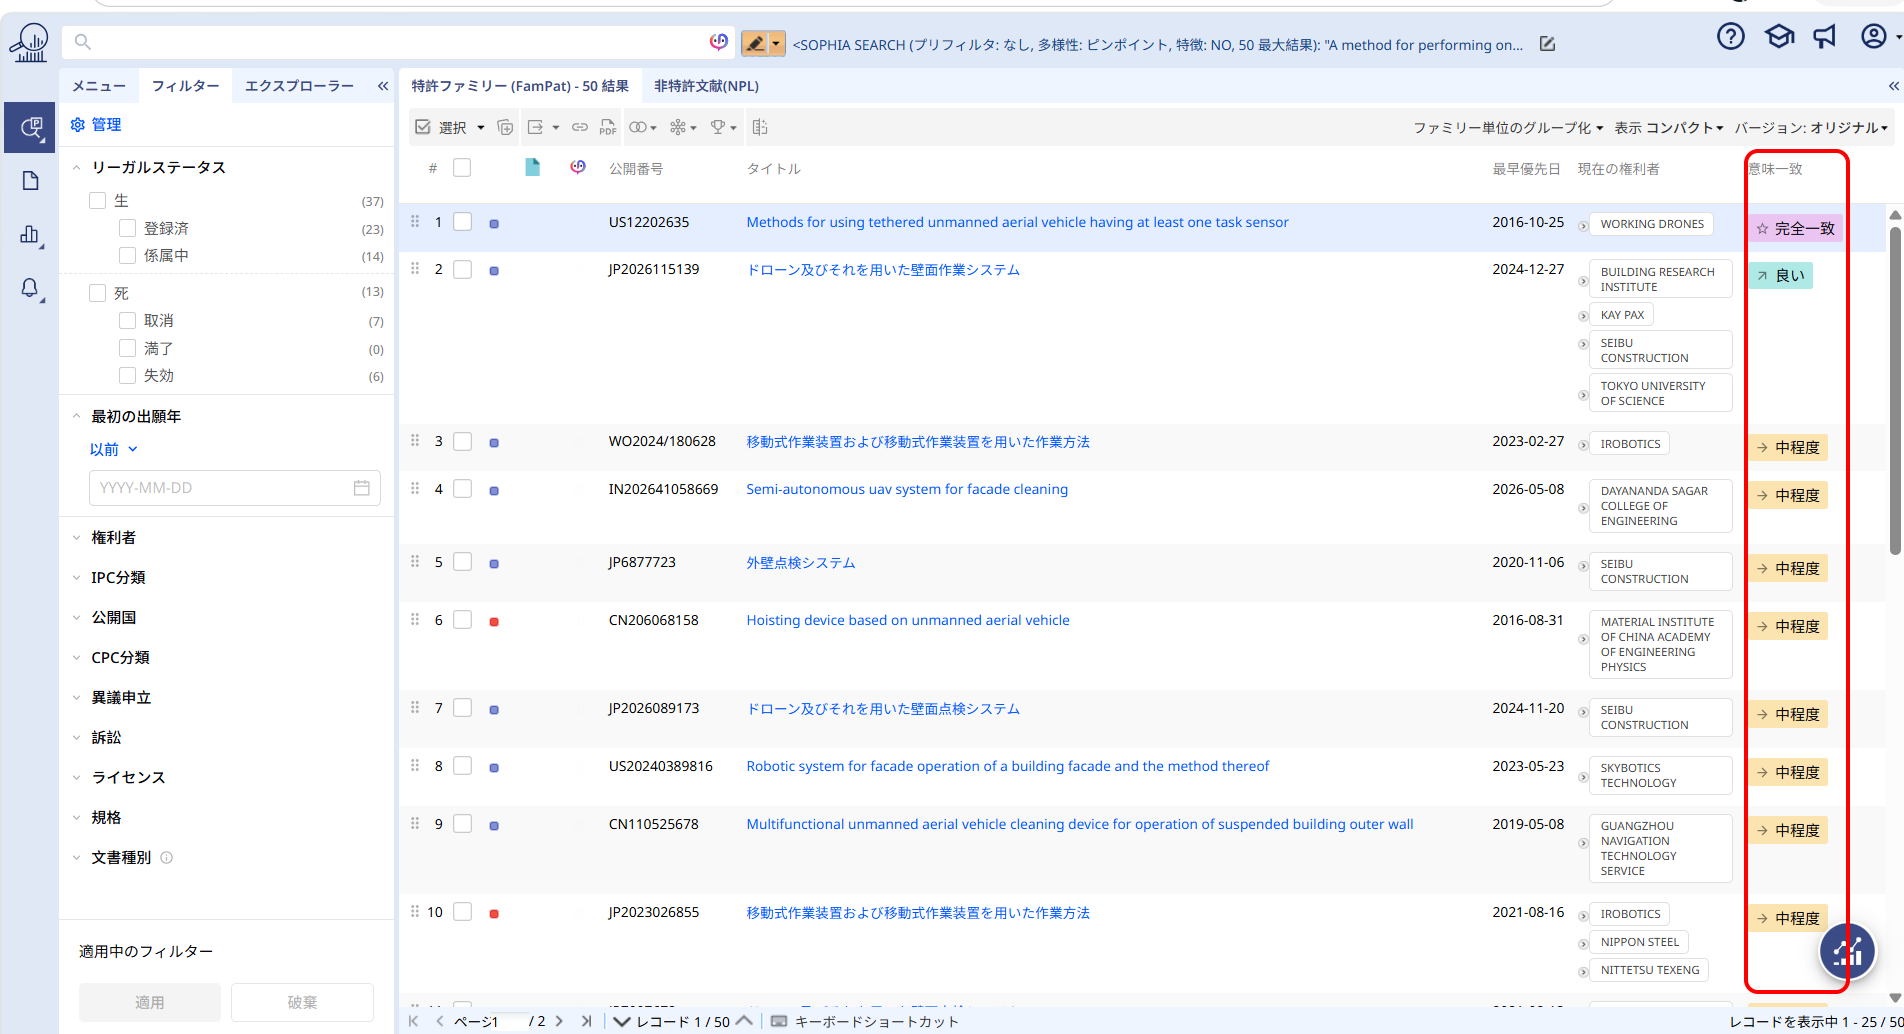The height and width of the screenshot is (1034, 1904).
Task: Switch to the メニュー tab
Action: [x=99, y=86]
